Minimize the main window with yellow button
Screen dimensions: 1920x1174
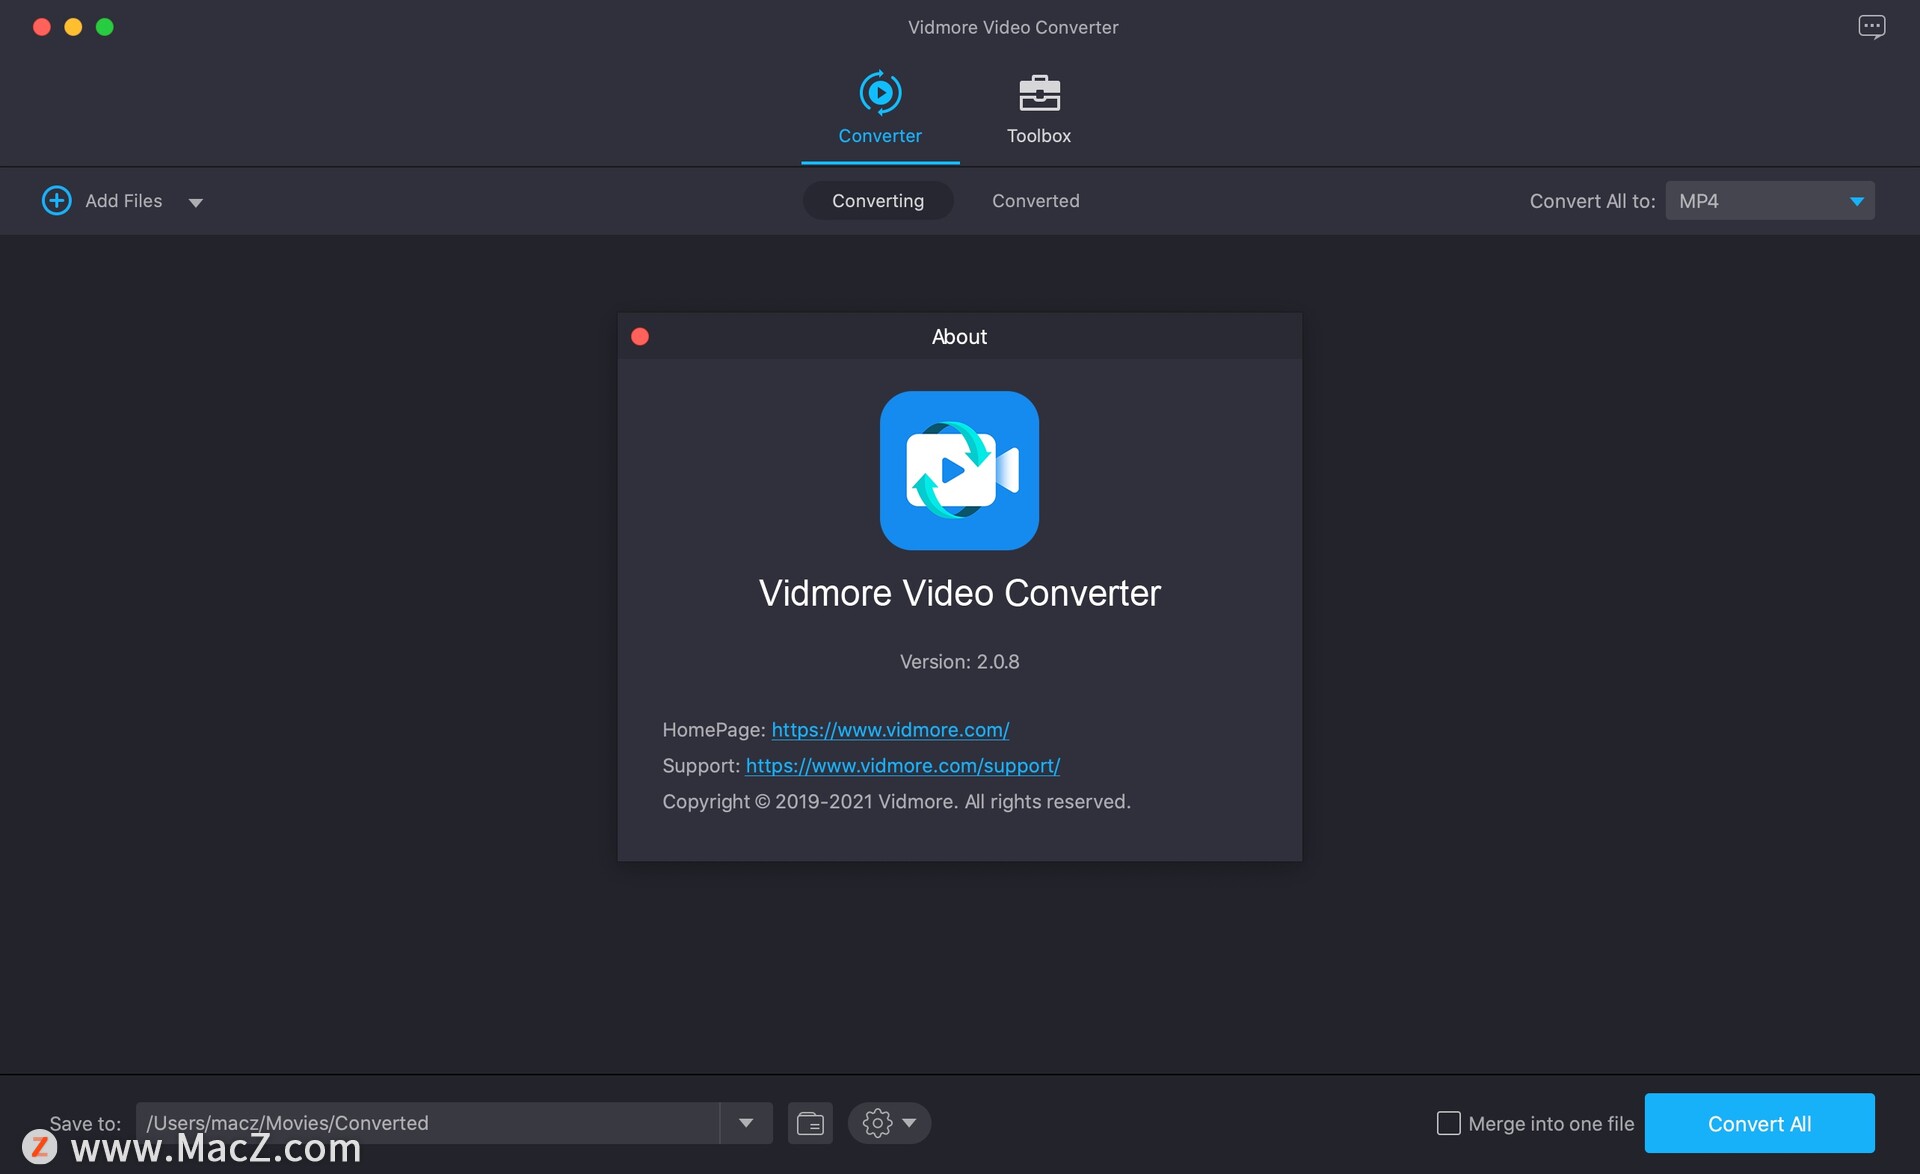click(73, 27)
